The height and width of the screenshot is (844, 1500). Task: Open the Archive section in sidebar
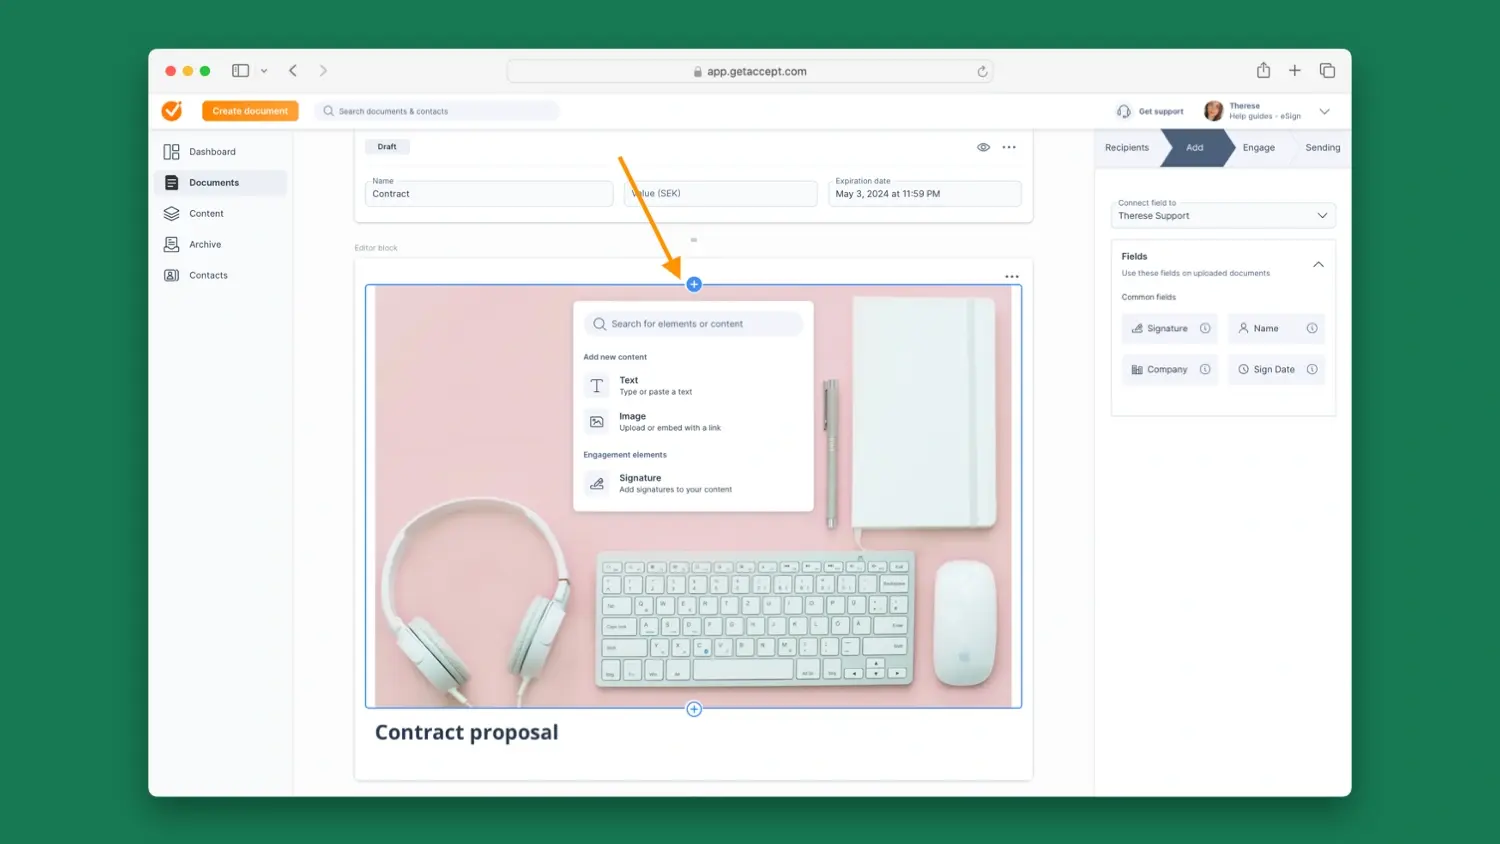pyautogui.click(x=205, y=244)
